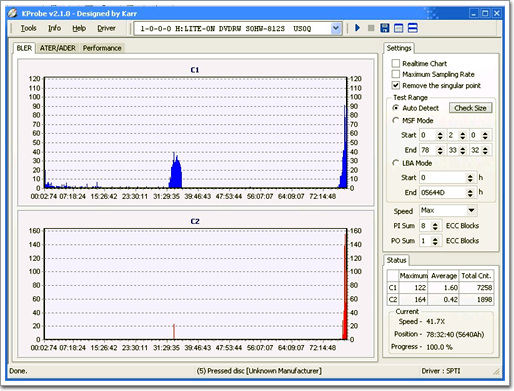
Task: Click the C2 chart title
Action: (x=195, y=221)
